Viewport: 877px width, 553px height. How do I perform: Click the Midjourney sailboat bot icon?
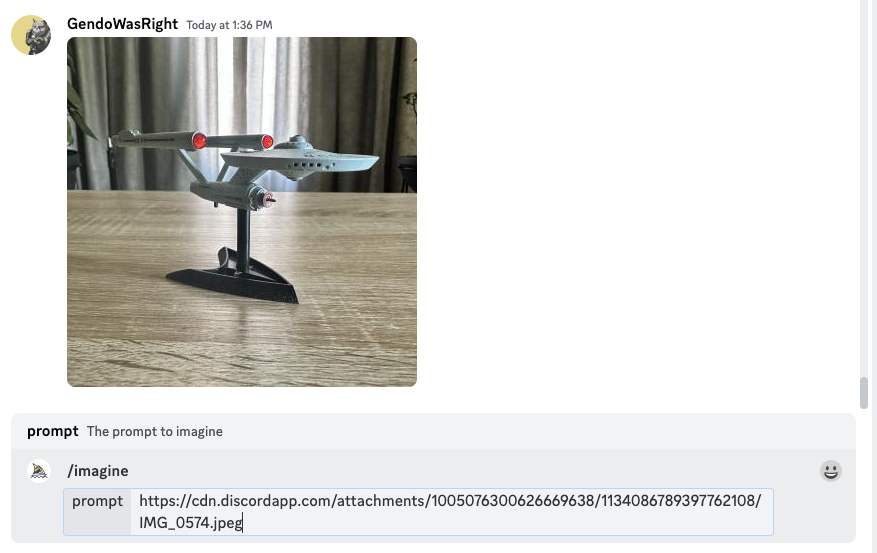click(x=39, y=471)
